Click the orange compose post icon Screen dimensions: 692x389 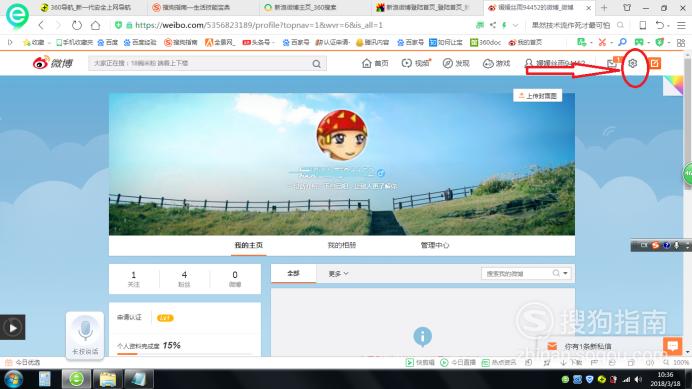654,64
